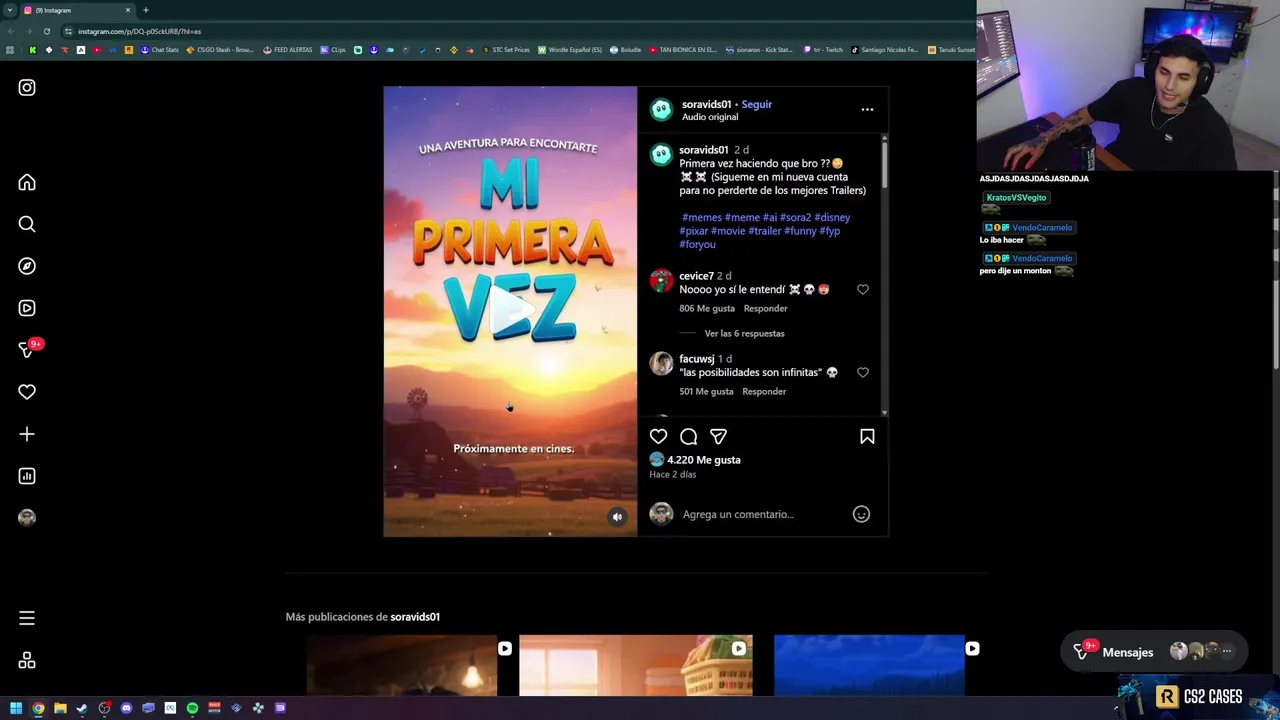
Task: Click the #disney hashtag
Action: [x=832, y=217]
